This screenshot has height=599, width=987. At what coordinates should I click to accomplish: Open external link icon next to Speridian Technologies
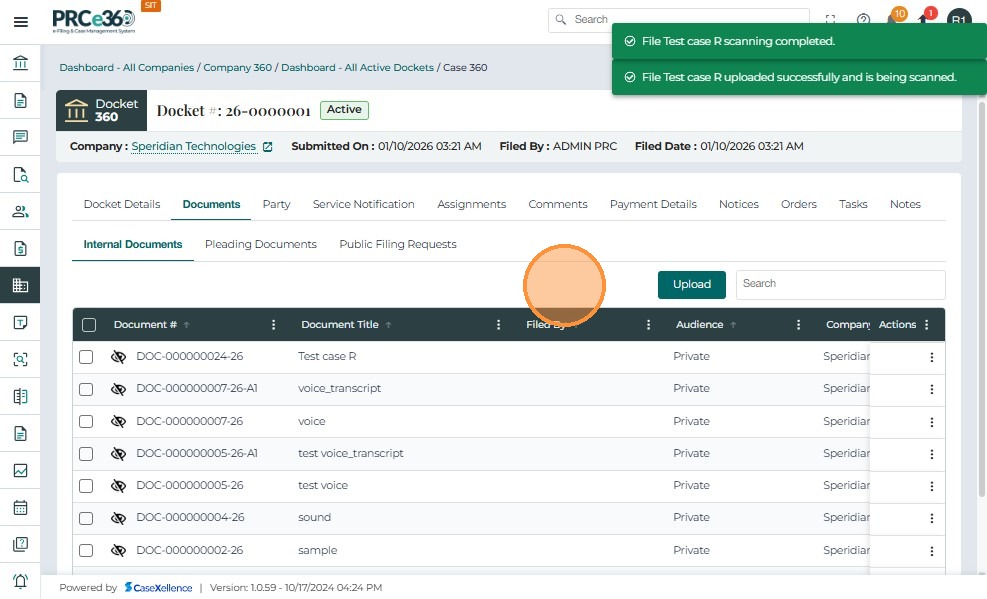click(x=267, y=147)
